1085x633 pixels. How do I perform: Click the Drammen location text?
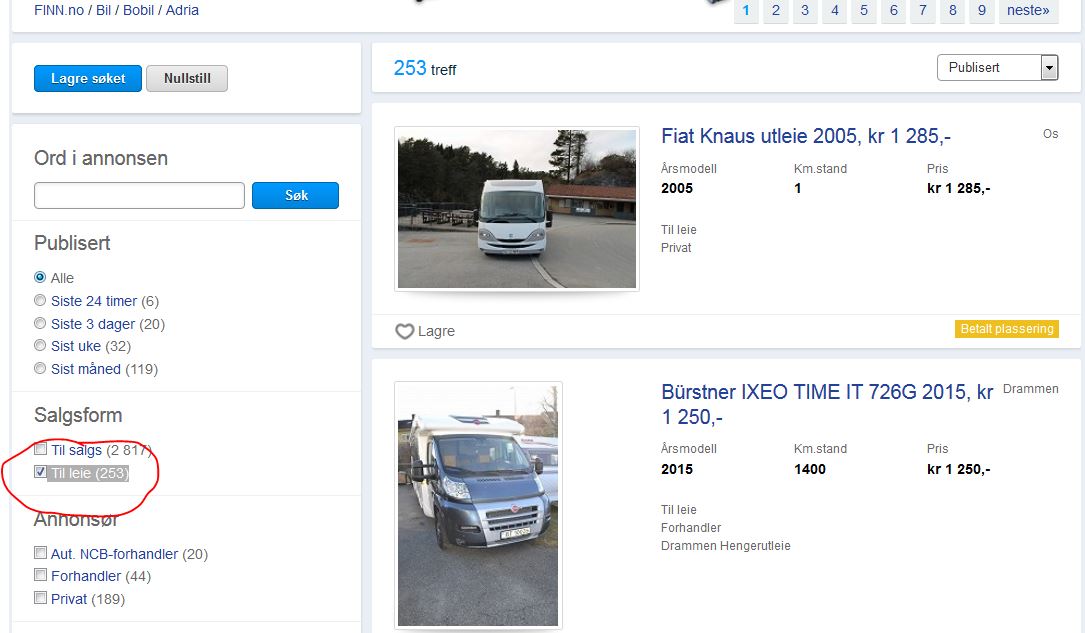[1030, 389]
